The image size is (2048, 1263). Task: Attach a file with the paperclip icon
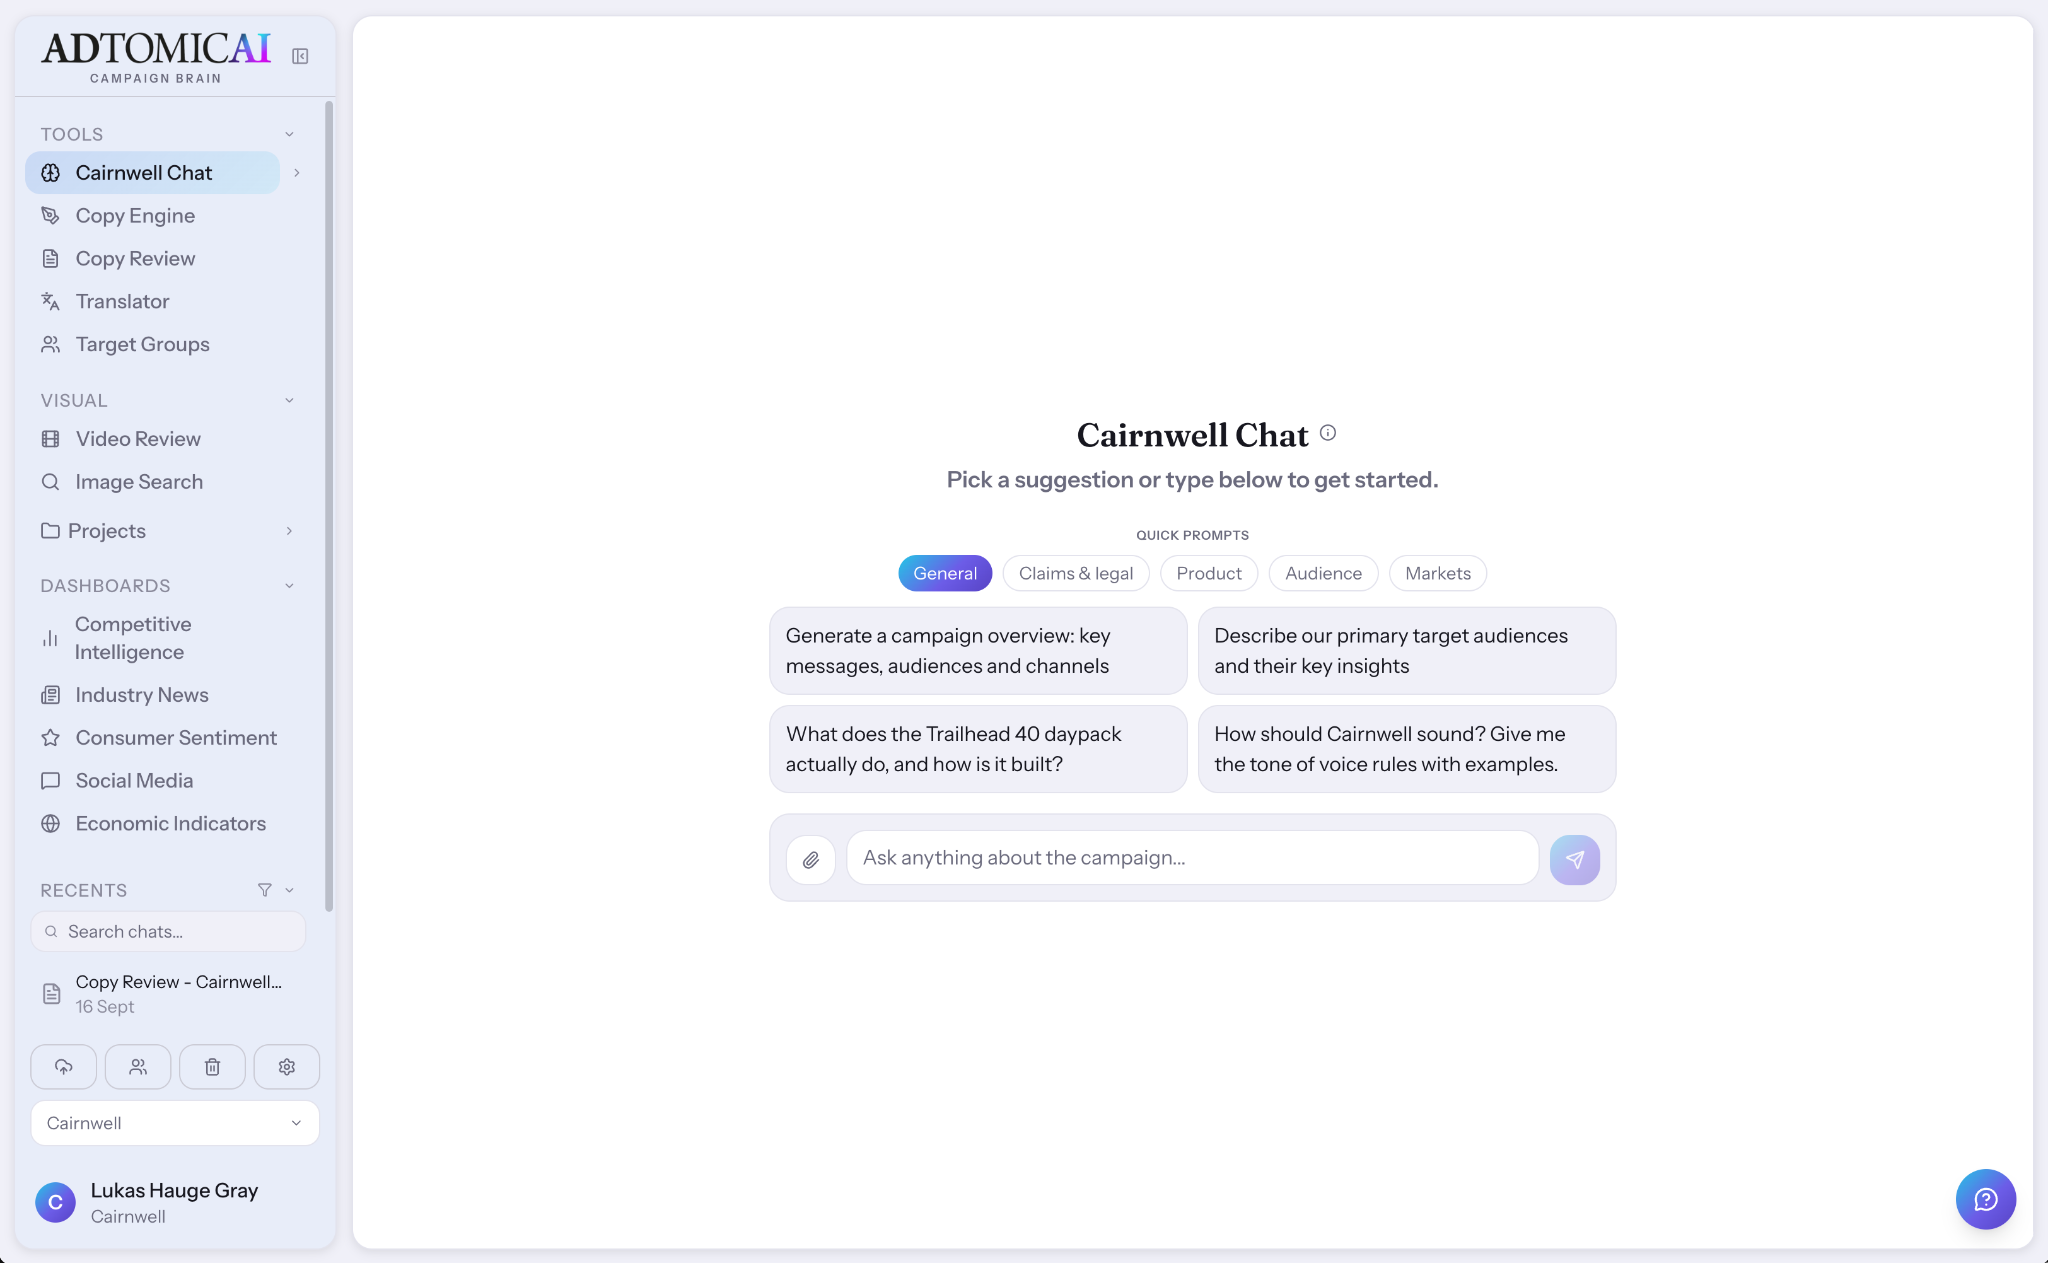click(x=811, y=859)
